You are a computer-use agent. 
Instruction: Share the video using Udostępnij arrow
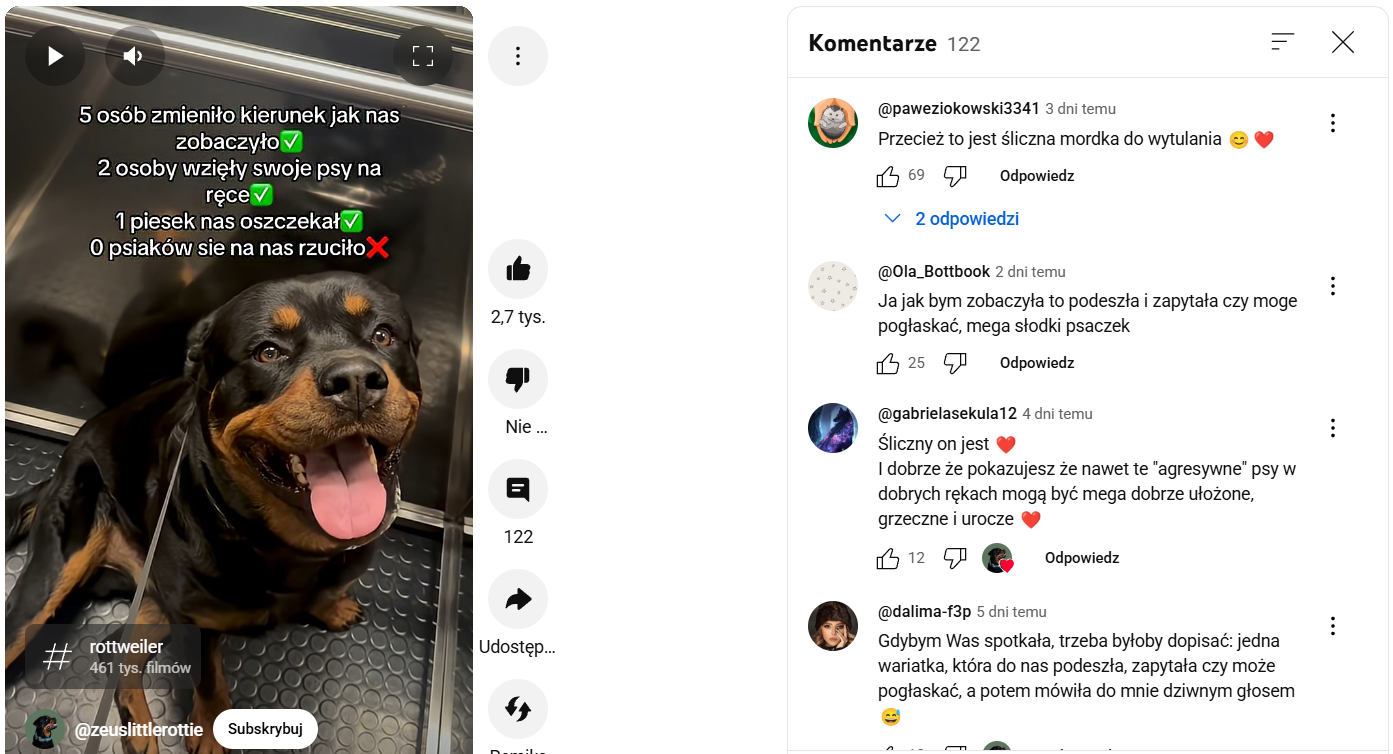point(518,599)
